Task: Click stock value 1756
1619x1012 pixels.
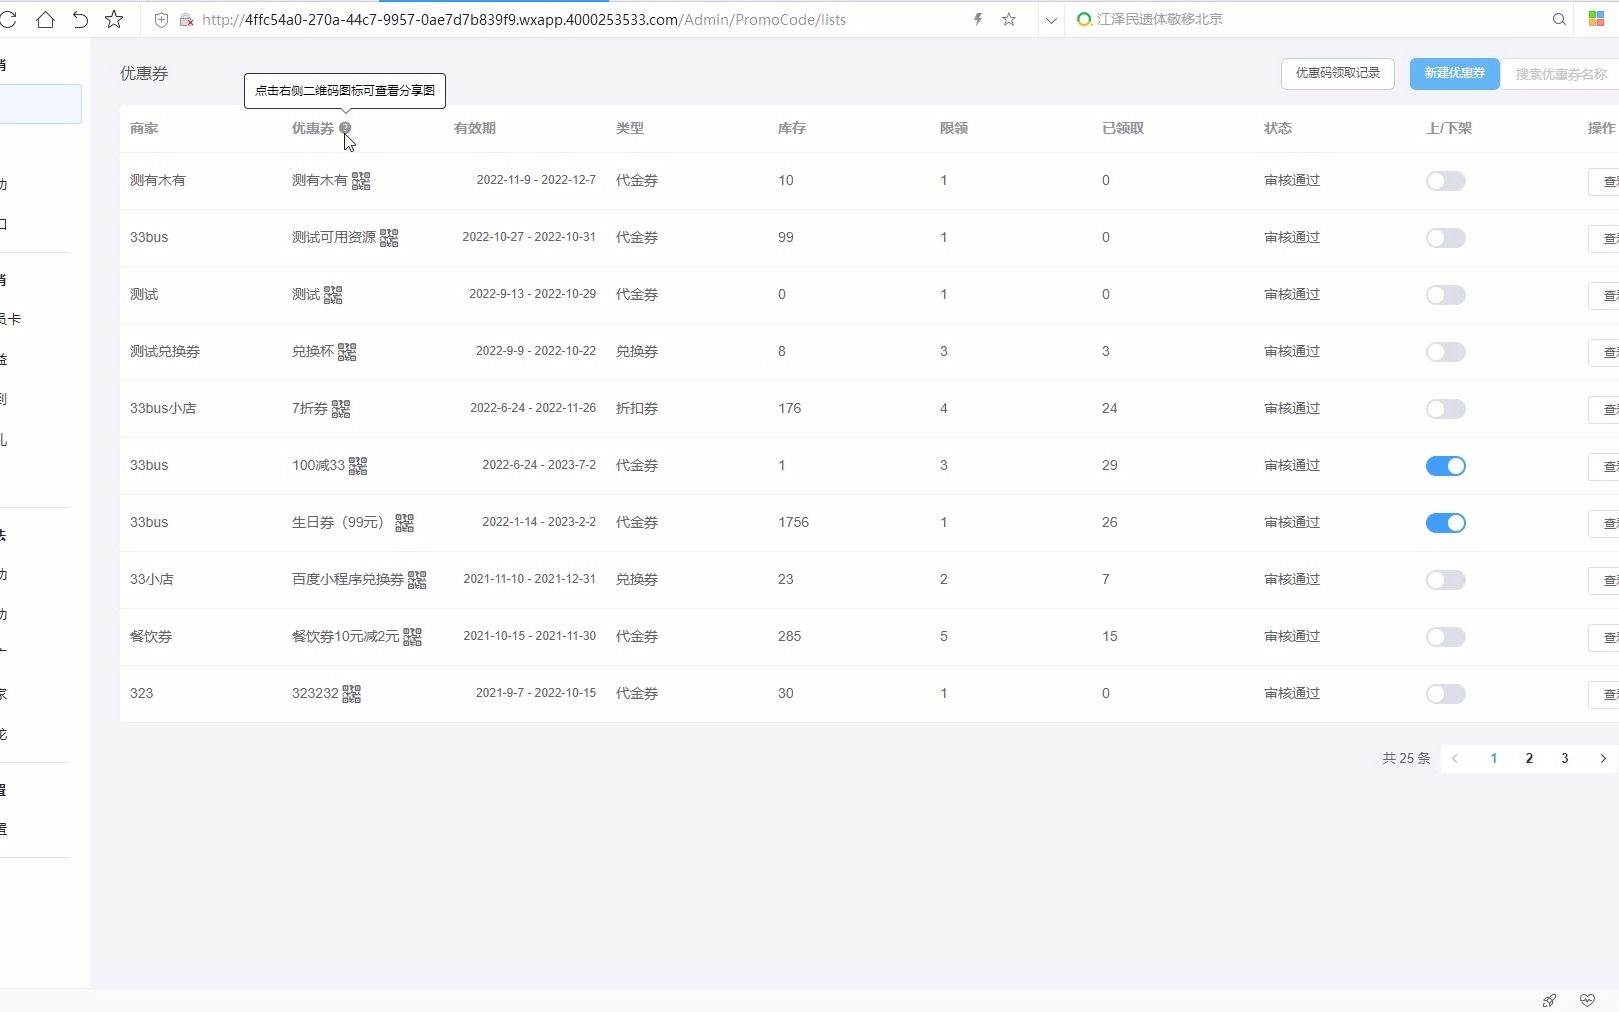Action: click(794, 522)
